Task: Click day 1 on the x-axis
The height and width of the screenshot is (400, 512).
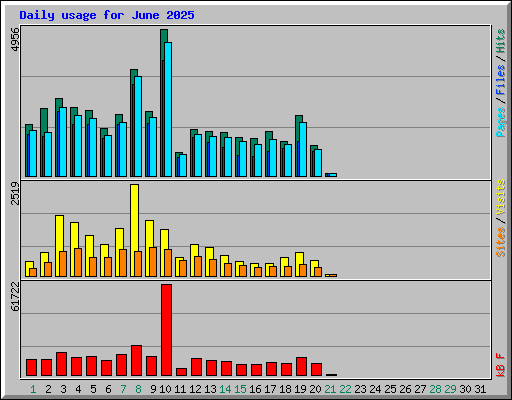Action: pos(33,389)
